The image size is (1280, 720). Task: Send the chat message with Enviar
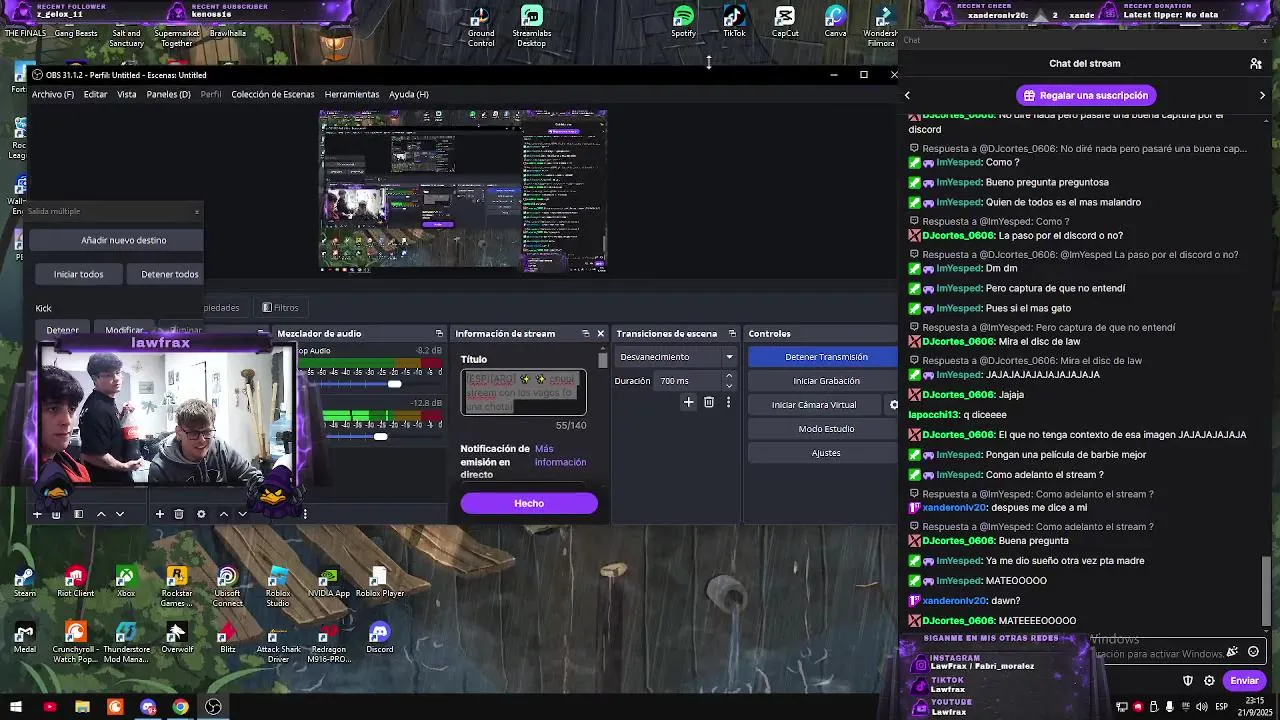tap(1244, 680)
